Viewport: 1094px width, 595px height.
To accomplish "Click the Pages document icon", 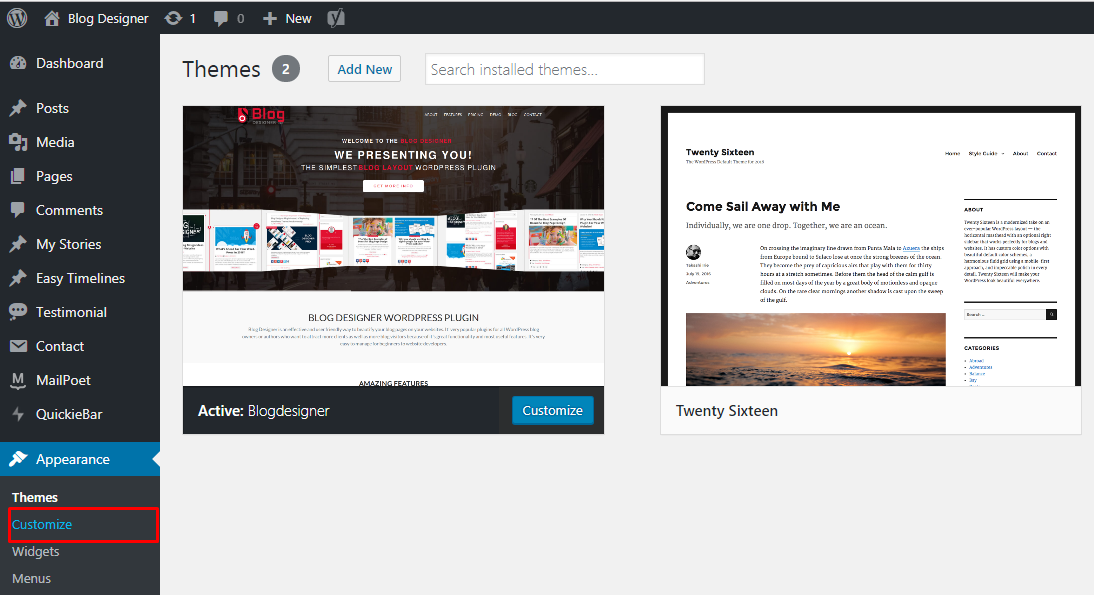I will pos(18,176).
